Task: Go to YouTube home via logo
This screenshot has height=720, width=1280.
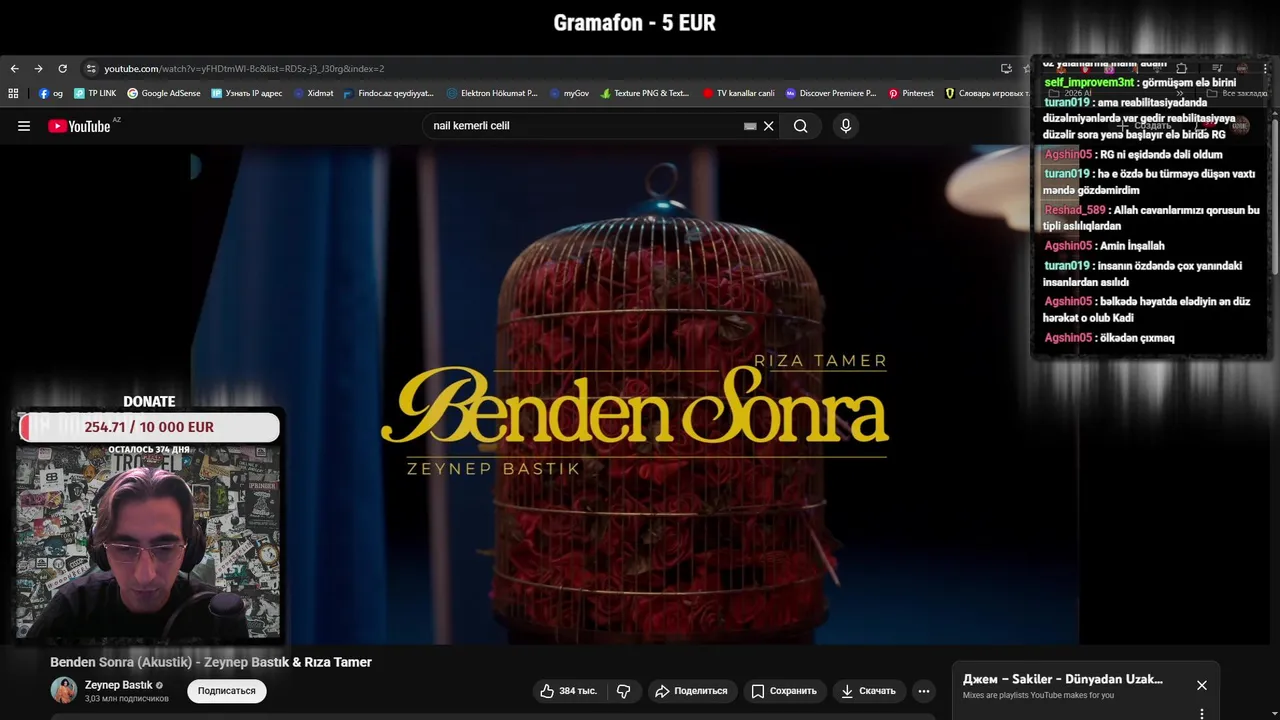Action: [79, 126]
